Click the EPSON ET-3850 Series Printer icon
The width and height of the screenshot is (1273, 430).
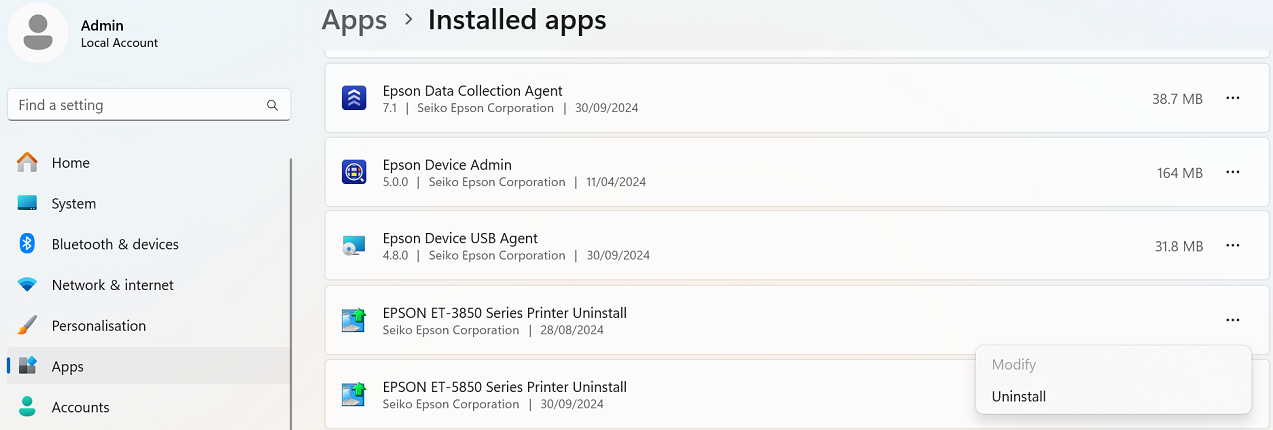coord(354,320)
